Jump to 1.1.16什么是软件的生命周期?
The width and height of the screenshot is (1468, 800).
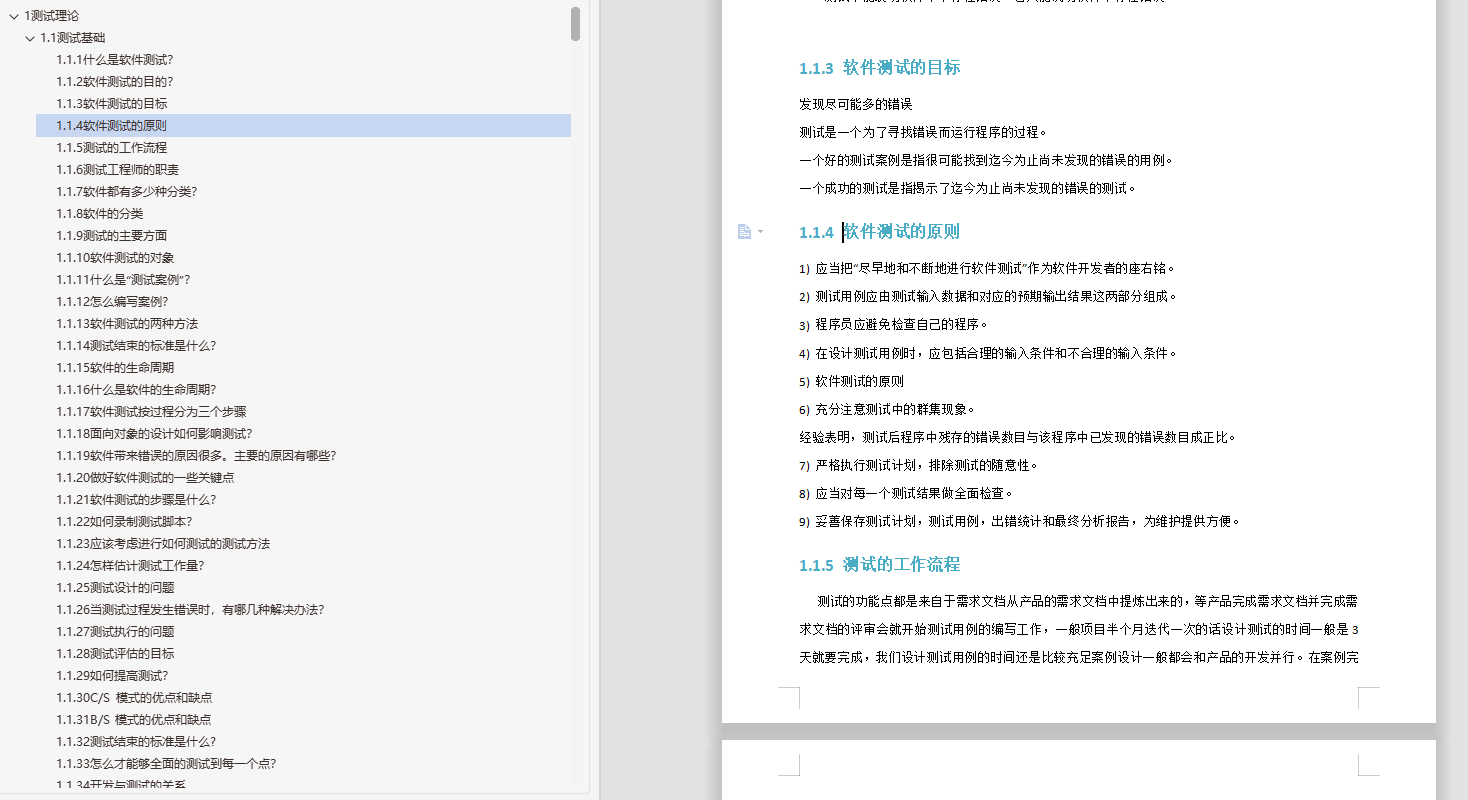(136, 390)
